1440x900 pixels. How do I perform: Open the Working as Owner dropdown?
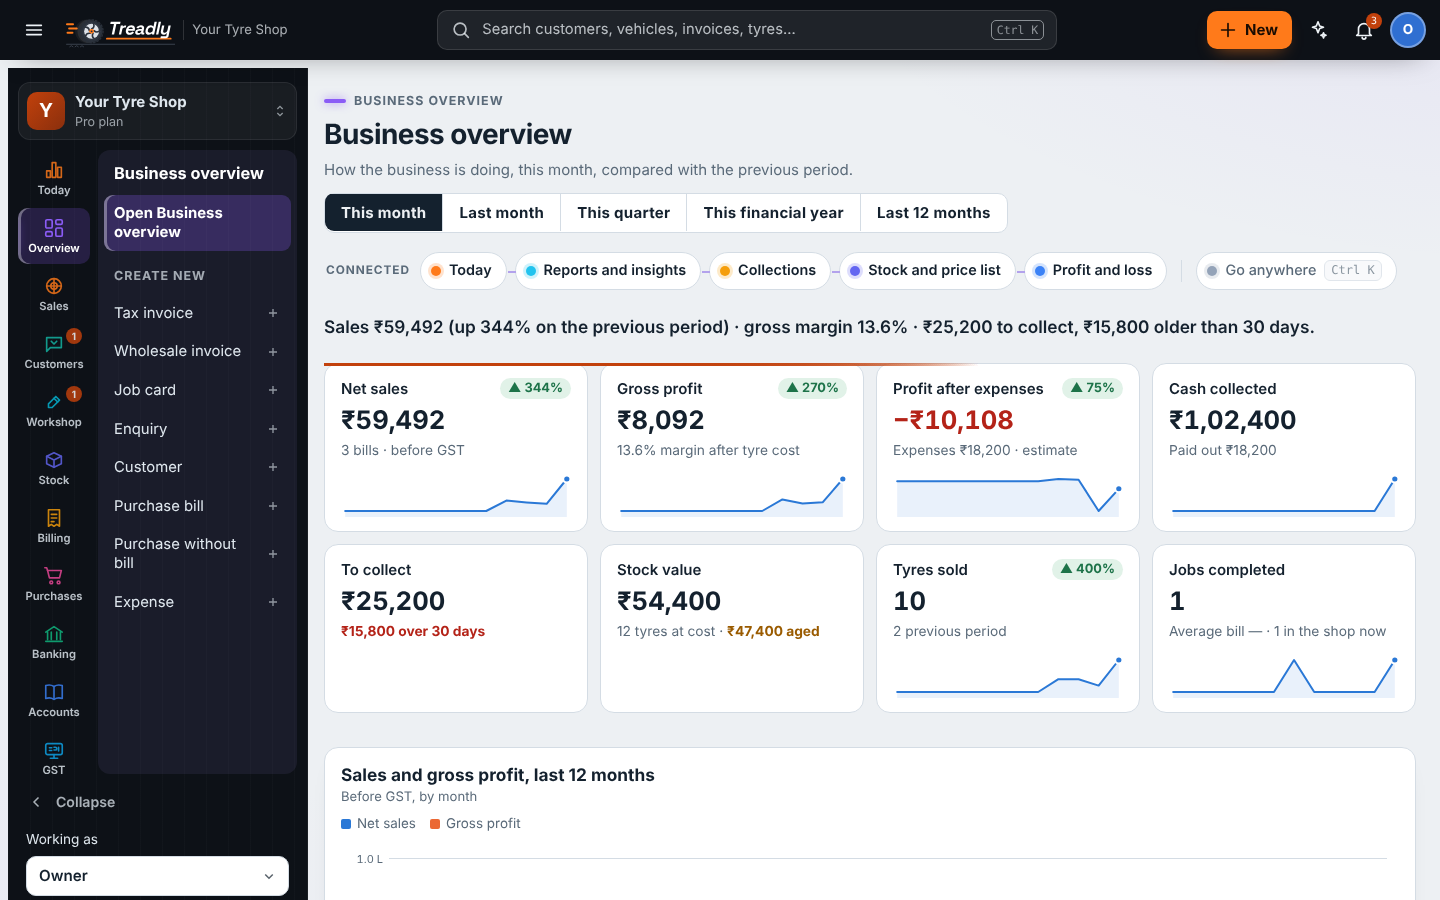point(157,876)
